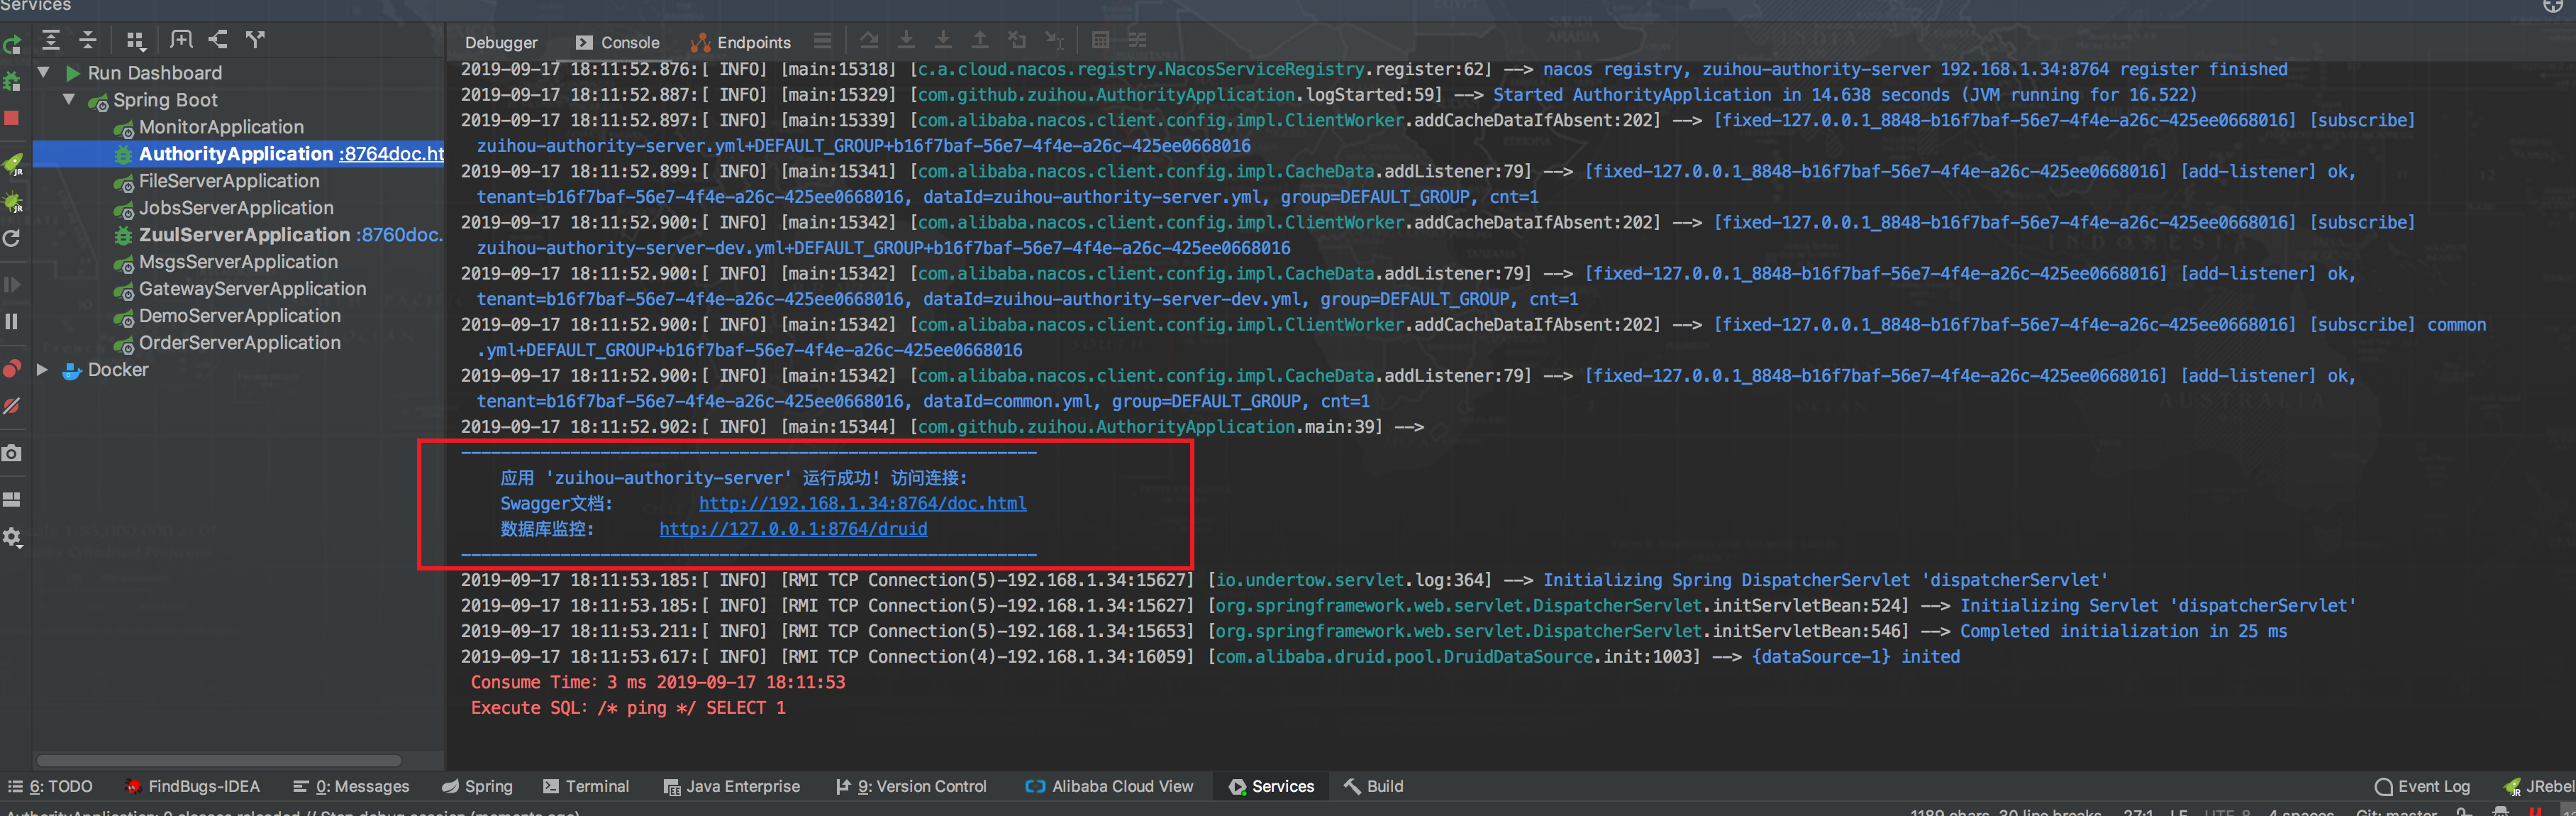Switch to the Console tab
The width and height of the screenshot is (2576, 816).
(x=618, y=42)
